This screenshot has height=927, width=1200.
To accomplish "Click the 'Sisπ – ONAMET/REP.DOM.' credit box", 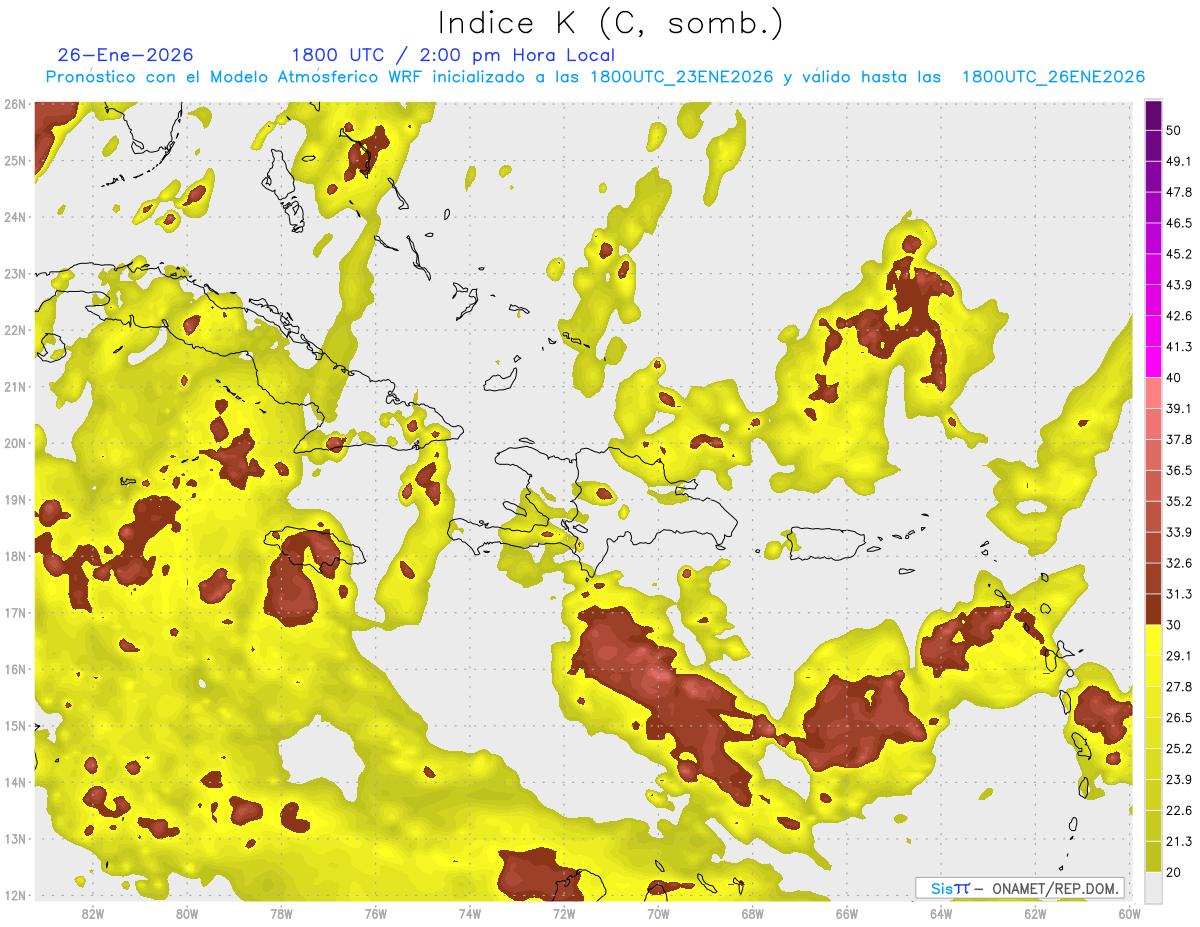I will tap(1020, 888).
